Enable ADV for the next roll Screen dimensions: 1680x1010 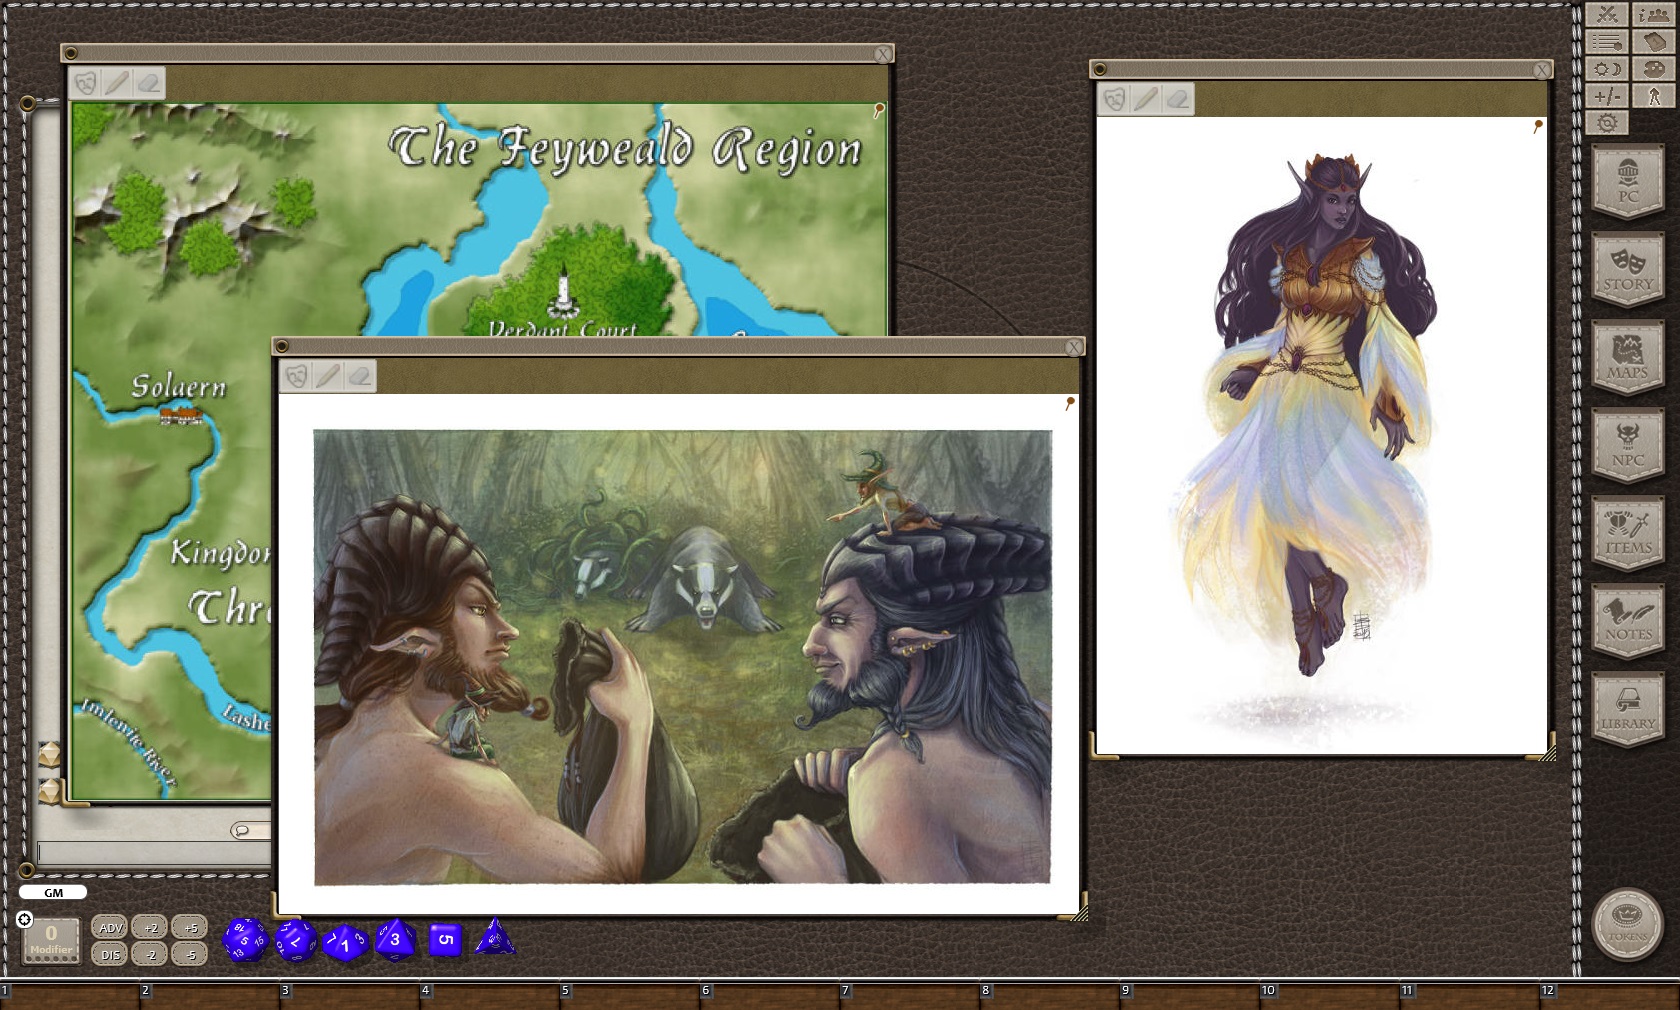point(108,925)
